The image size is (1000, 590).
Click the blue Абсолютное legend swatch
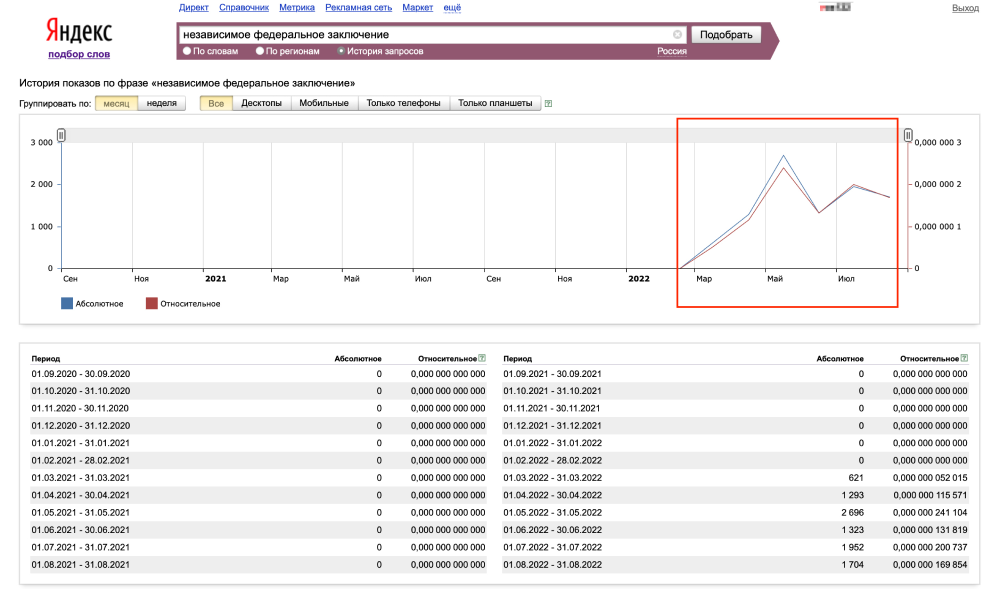[x=67, y=304]
